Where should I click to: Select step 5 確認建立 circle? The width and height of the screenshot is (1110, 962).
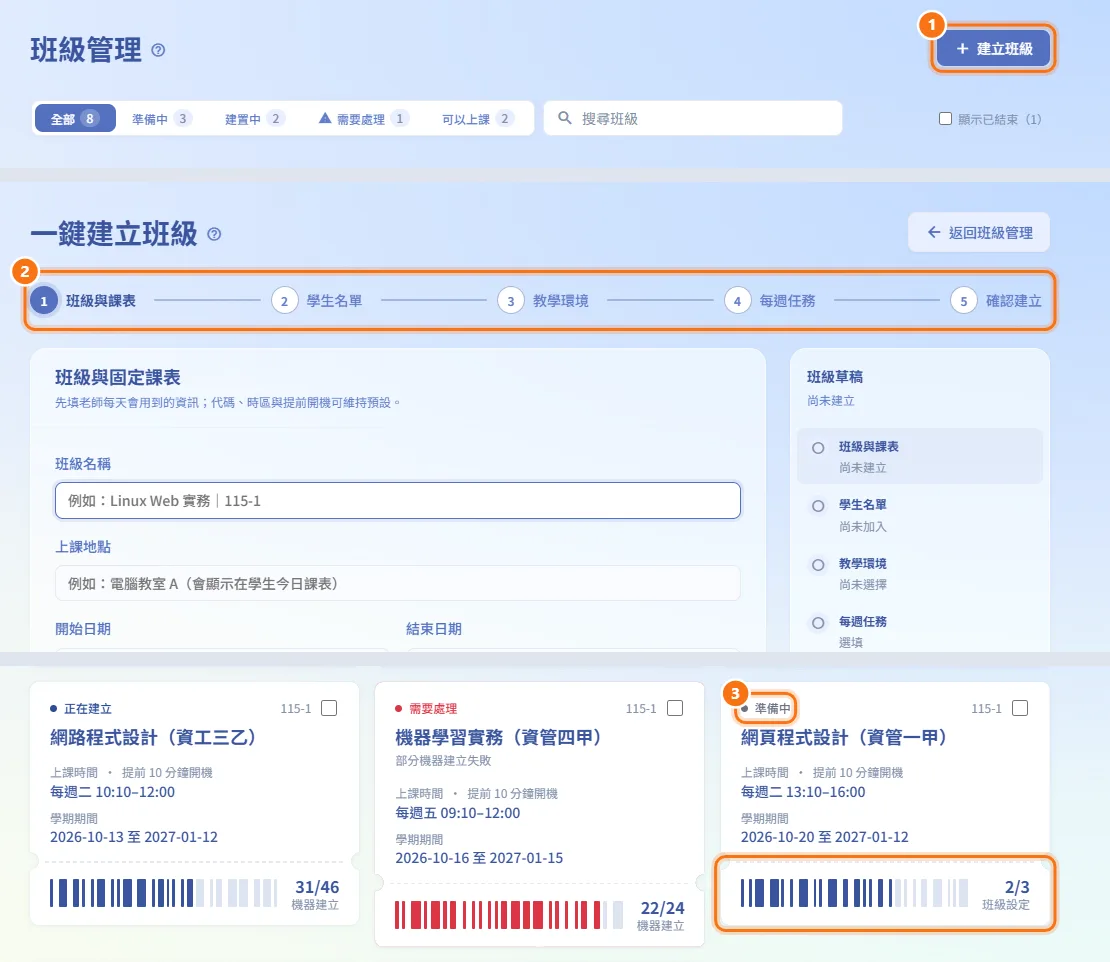point(963,301)
